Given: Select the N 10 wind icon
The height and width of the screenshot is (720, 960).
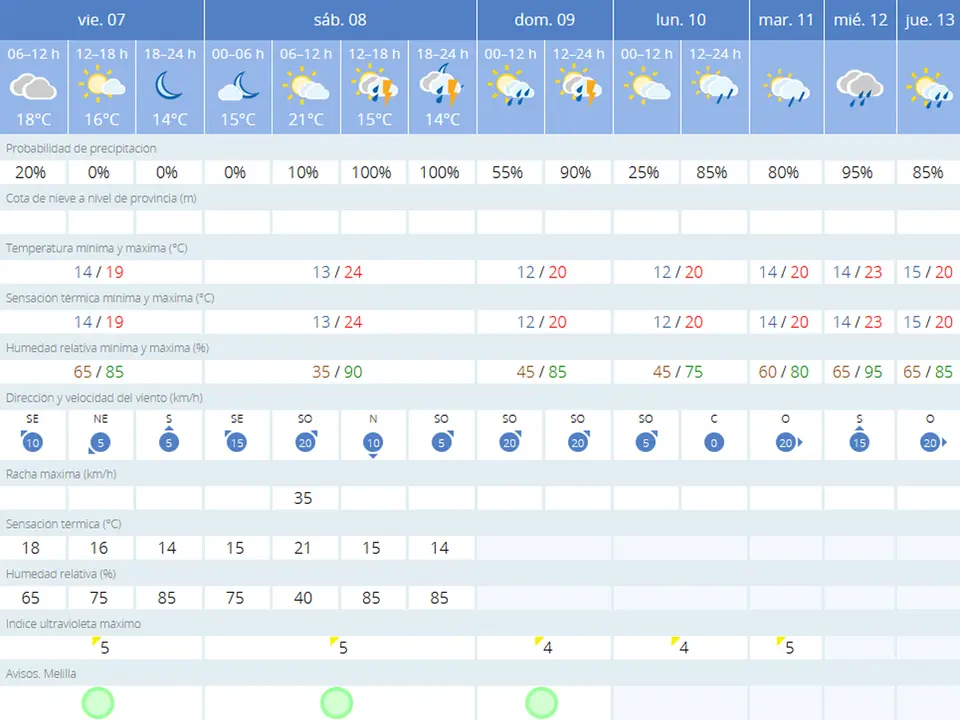Looking at the screenshot, I should (373, 444).
